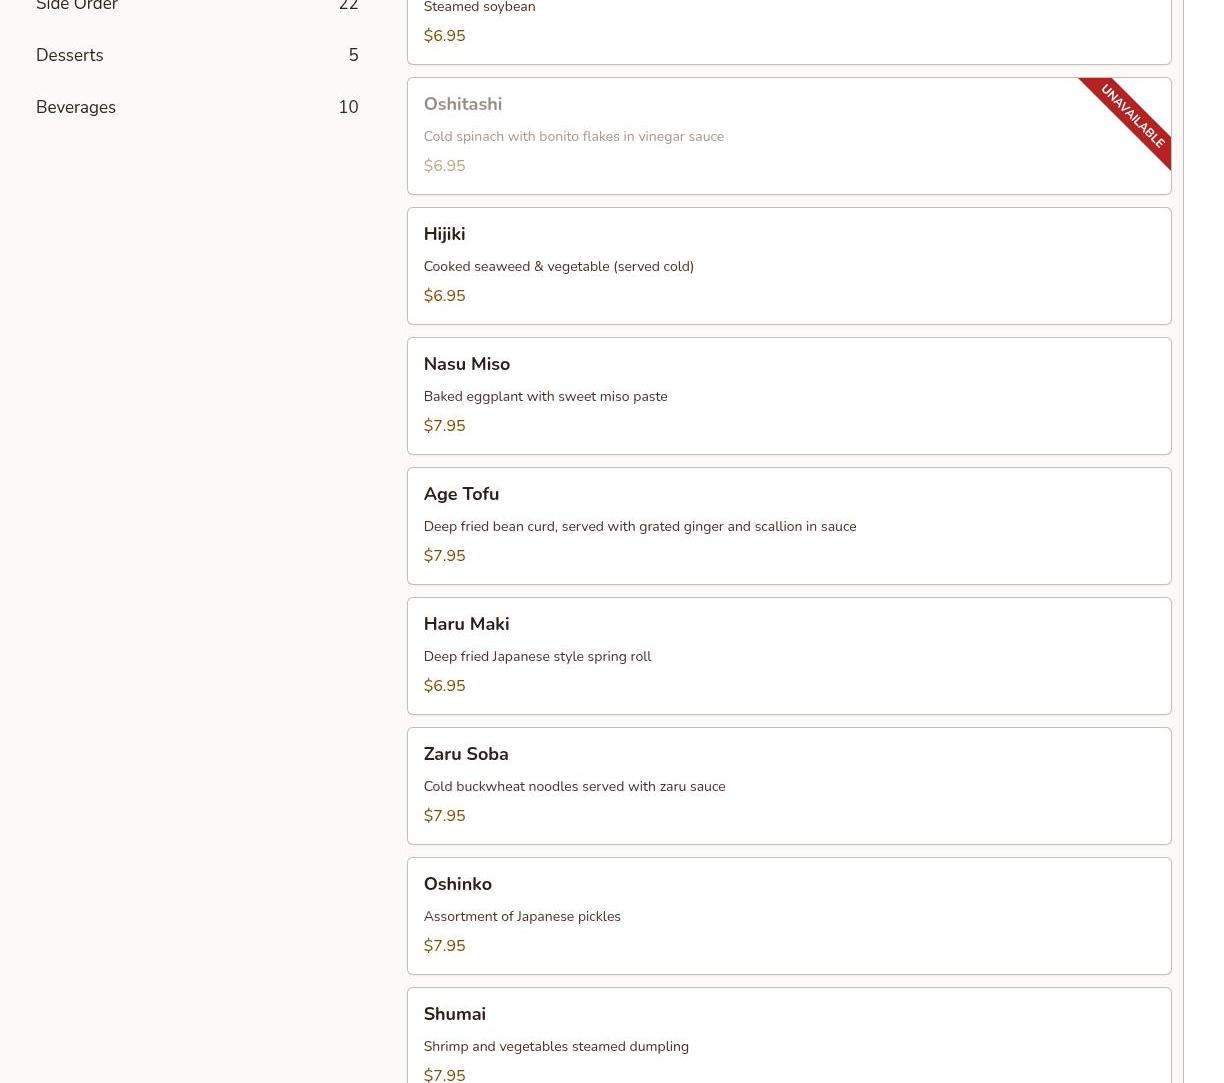Open the Desserts category

[197, 55]
